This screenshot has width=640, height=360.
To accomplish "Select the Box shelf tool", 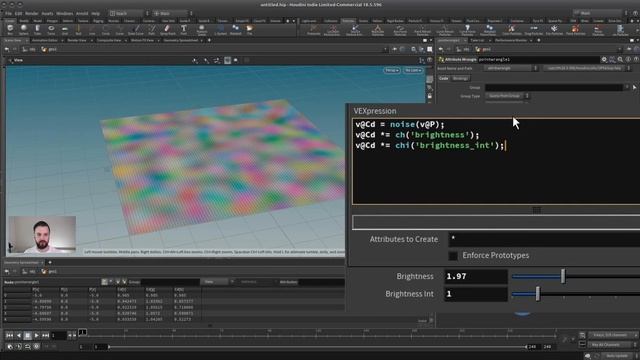I will [x=10, y=29].
